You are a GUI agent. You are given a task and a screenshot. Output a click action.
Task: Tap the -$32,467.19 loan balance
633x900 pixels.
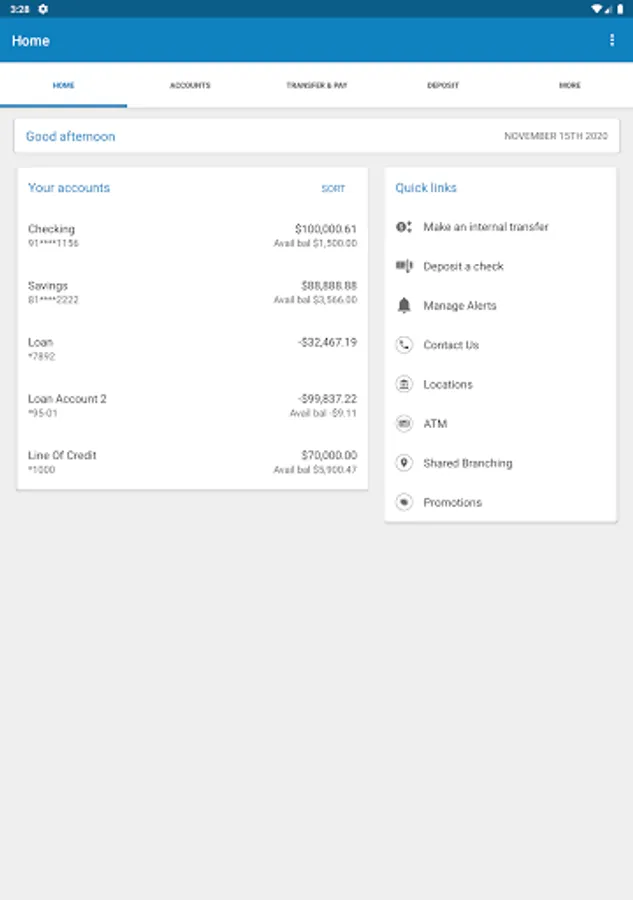point(327,342)
